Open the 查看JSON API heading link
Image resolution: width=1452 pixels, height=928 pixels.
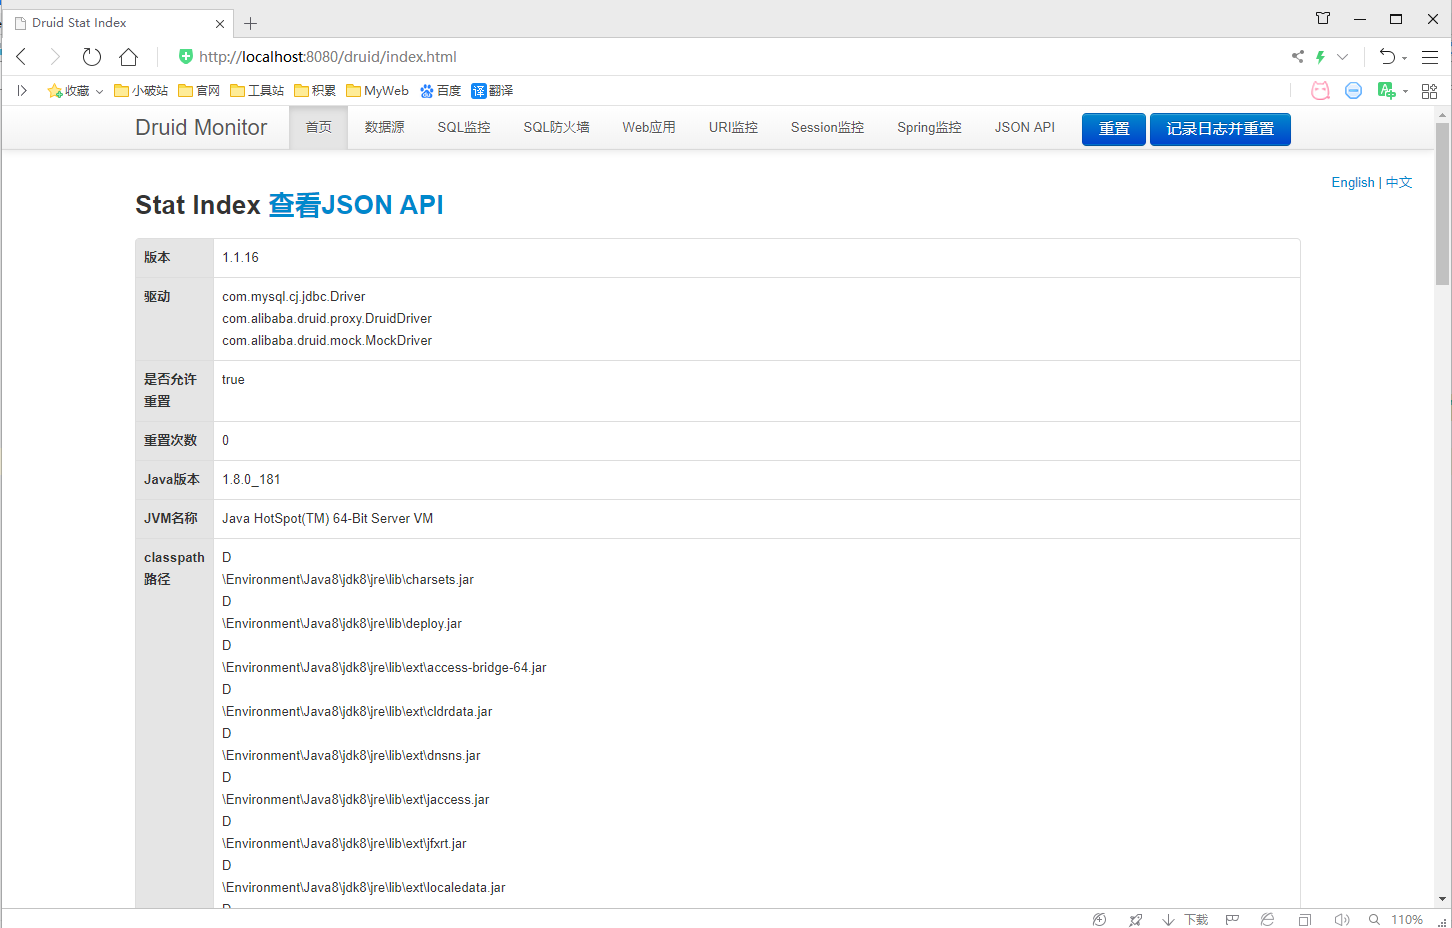point(356,205)
